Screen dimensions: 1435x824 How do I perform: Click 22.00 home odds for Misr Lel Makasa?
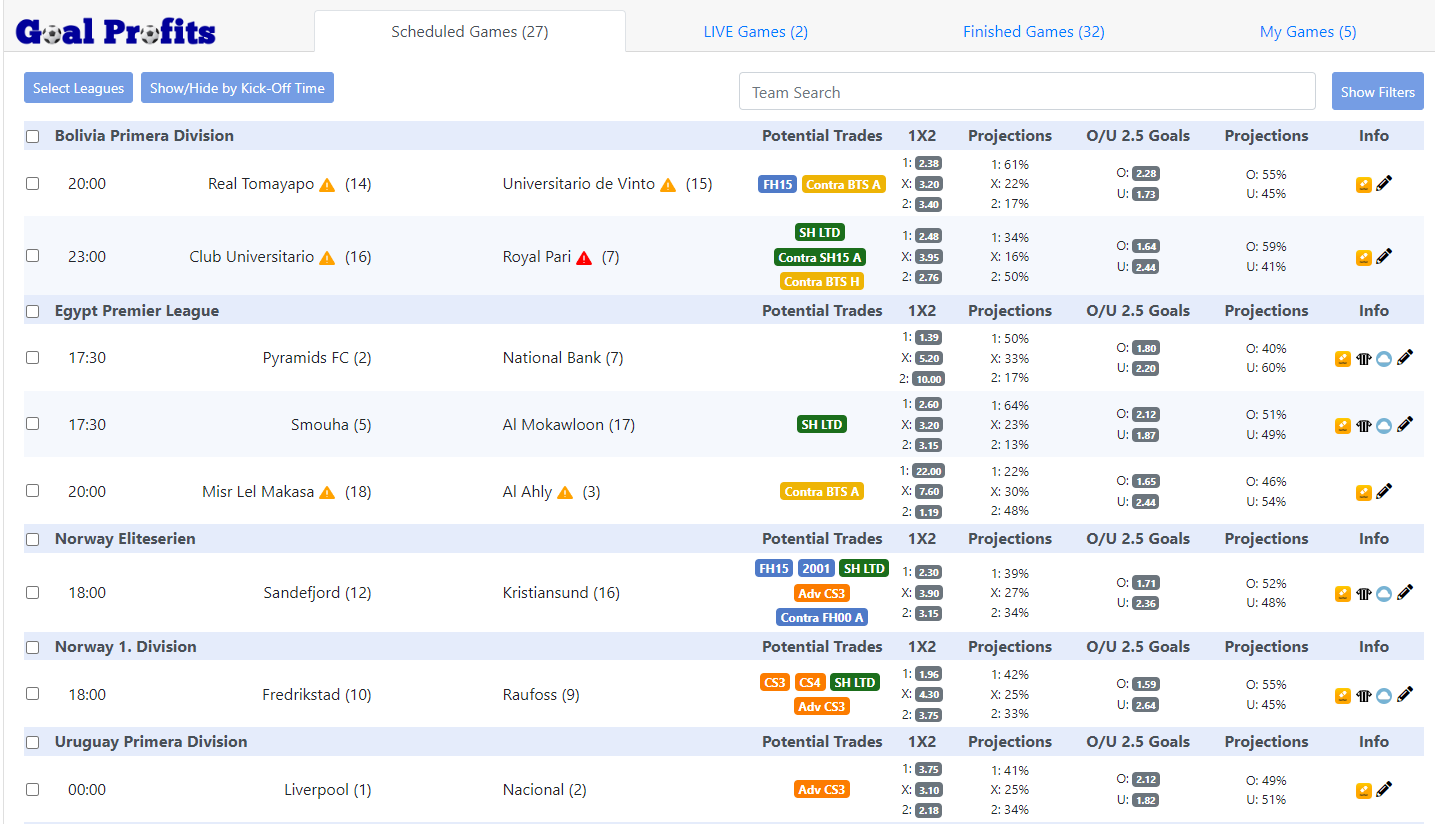click(x=929, y=471)
